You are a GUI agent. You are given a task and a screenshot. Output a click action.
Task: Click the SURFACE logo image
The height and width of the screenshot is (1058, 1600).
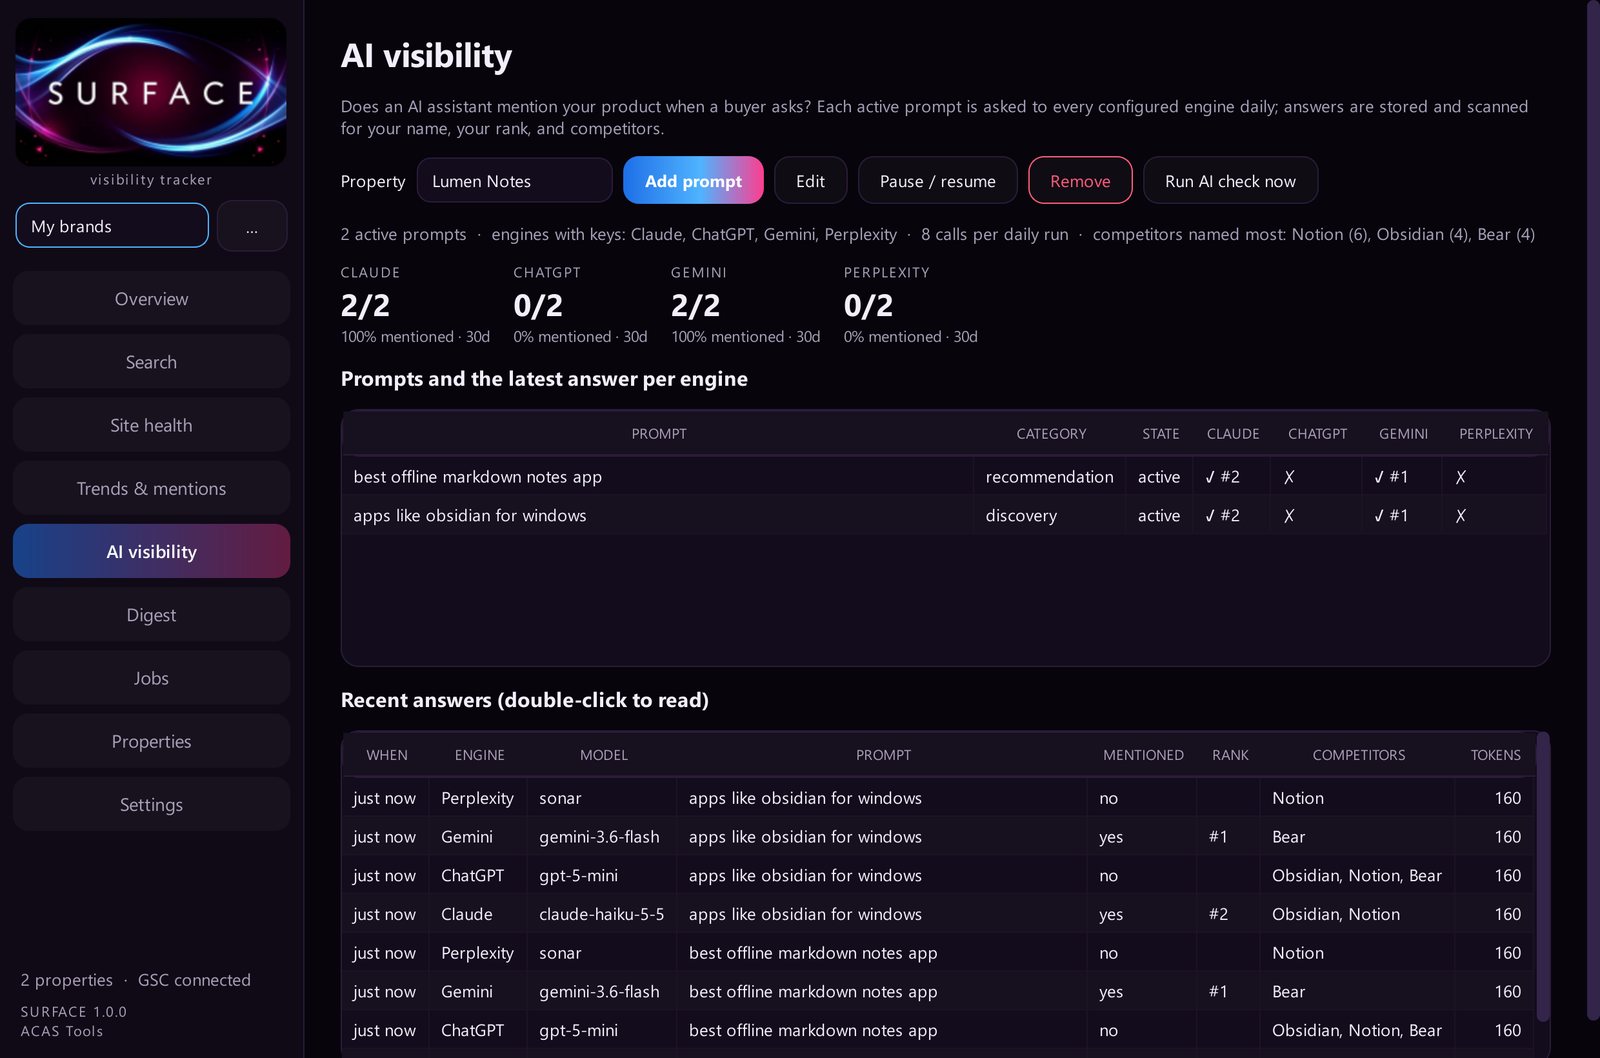151,92
